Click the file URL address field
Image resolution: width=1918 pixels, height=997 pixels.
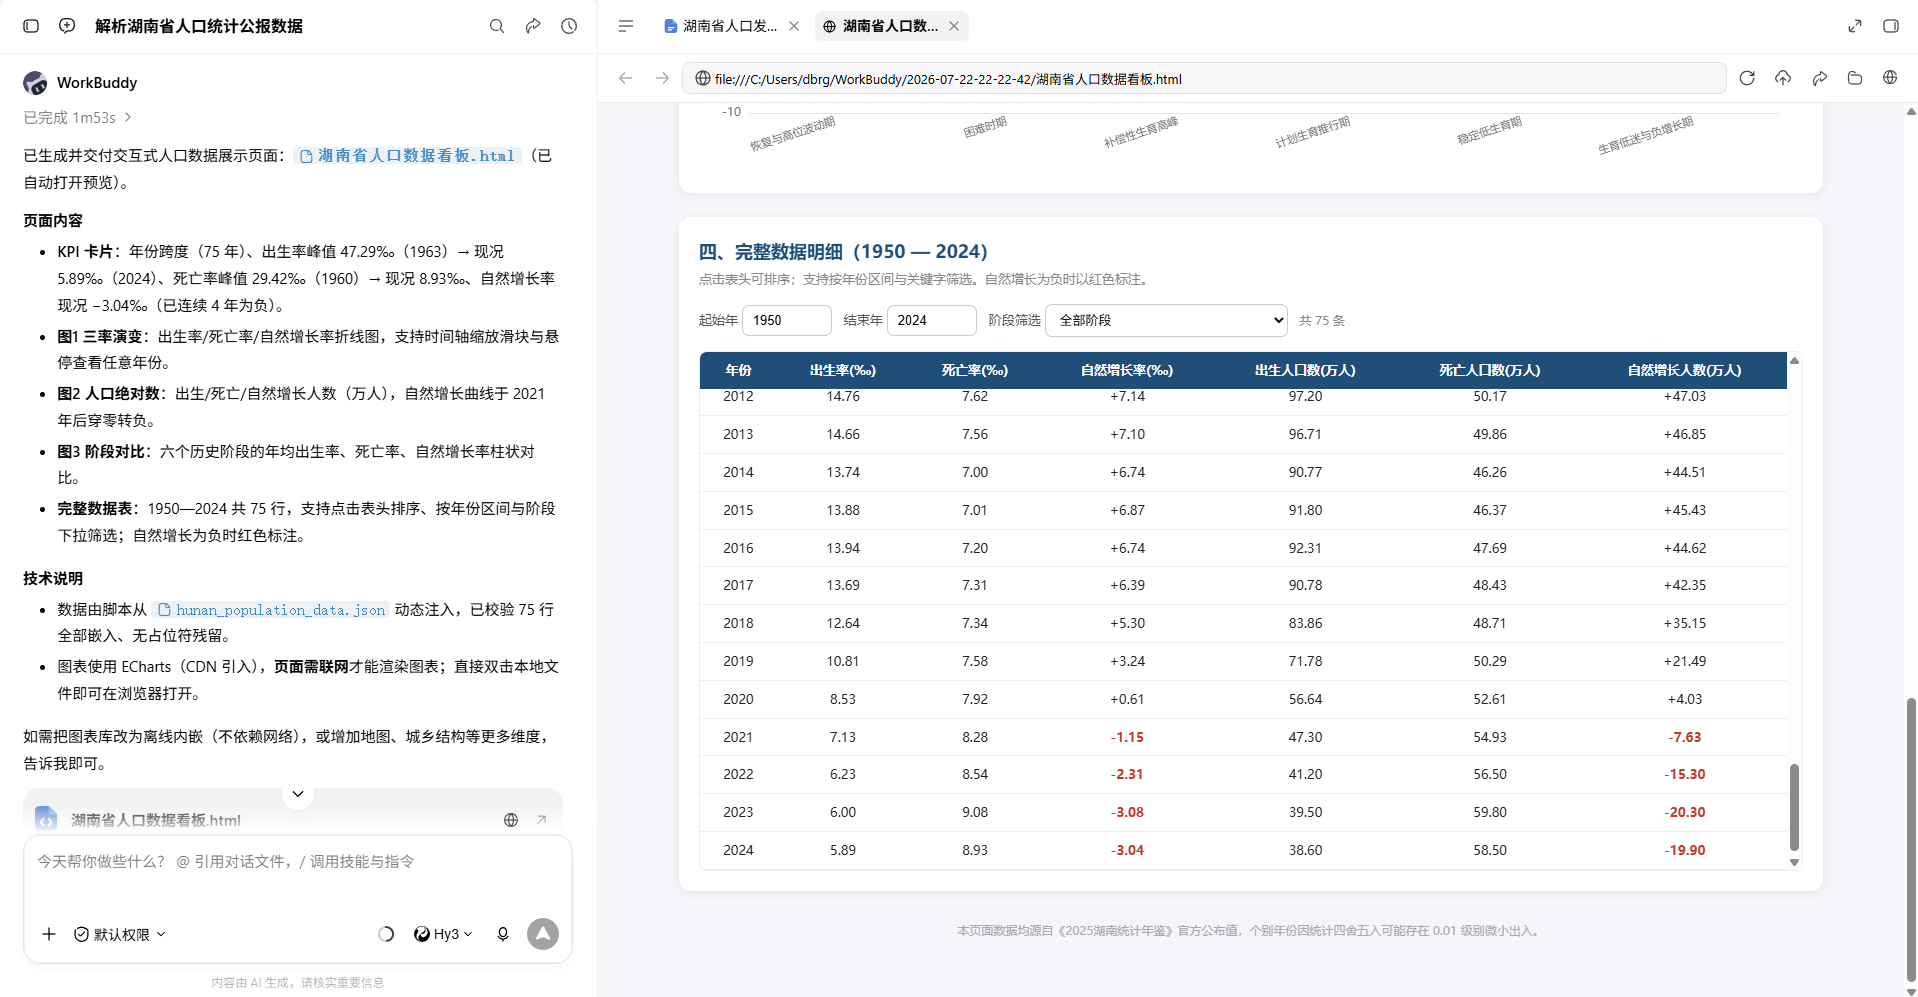[1204, 78]
